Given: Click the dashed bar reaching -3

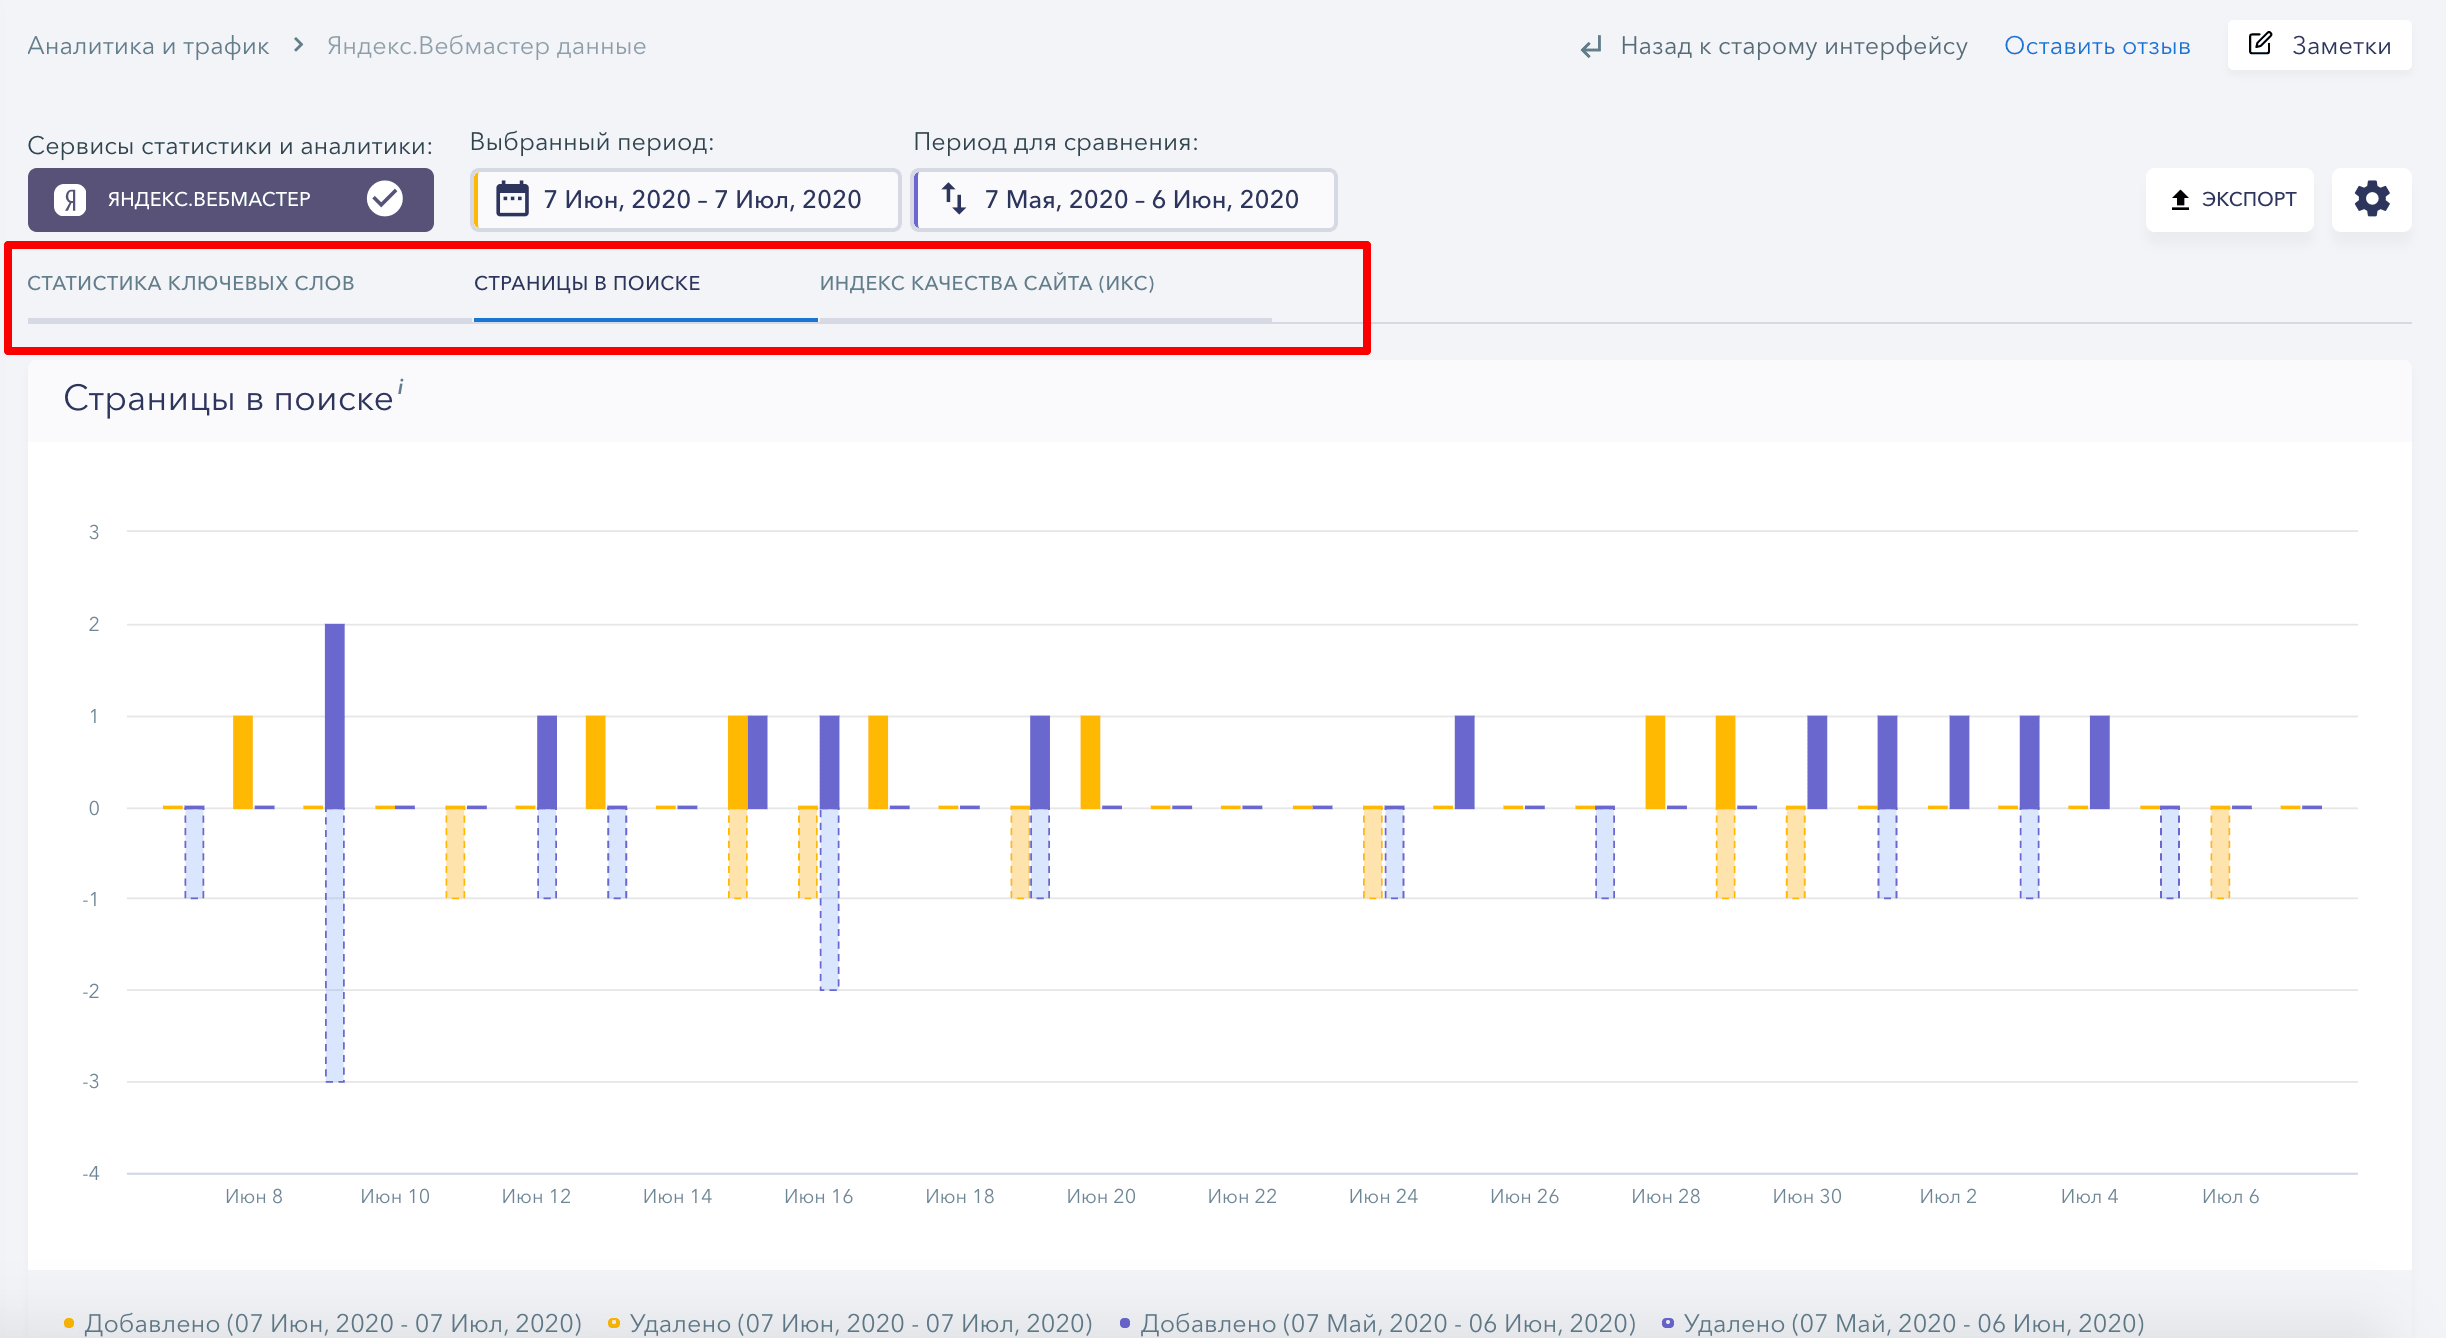Looking at the screenshot, I should [x=335, y=945].
